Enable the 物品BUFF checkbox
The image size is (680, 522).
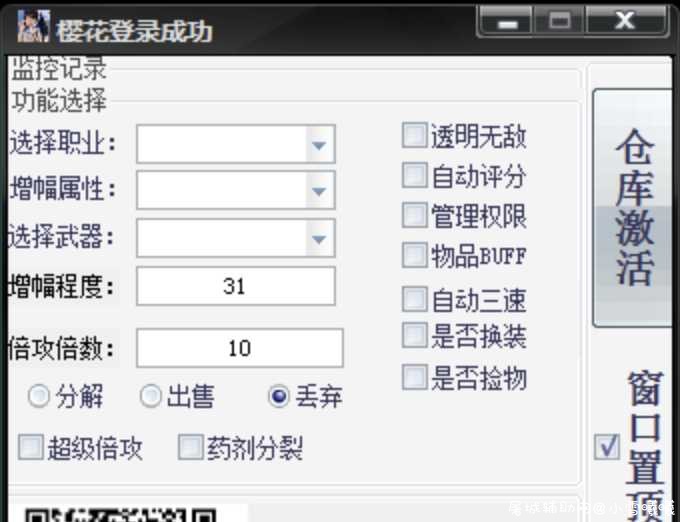click(415, 255)
